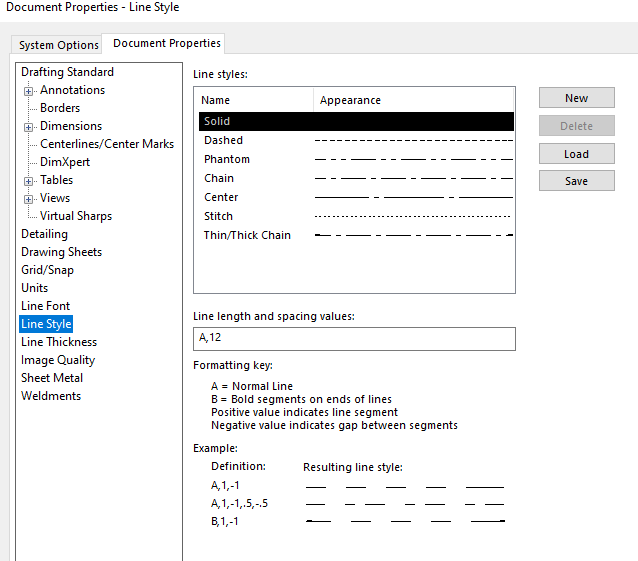The width and height of the screenshot is (638, 561).
Task: Choose the Phantom line style
Action: pos(227,160)
